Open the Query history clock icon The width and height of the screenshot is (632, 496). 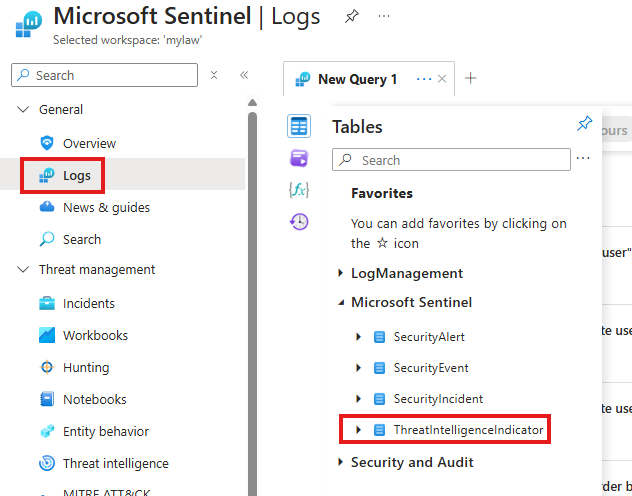(299, 222)
